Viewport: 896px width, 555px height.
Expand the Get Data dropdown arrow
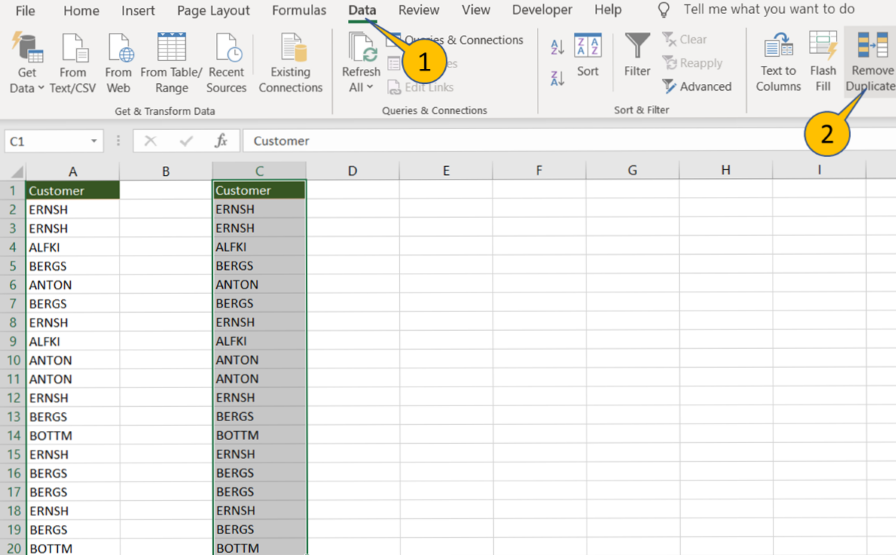tap(41, 88)
